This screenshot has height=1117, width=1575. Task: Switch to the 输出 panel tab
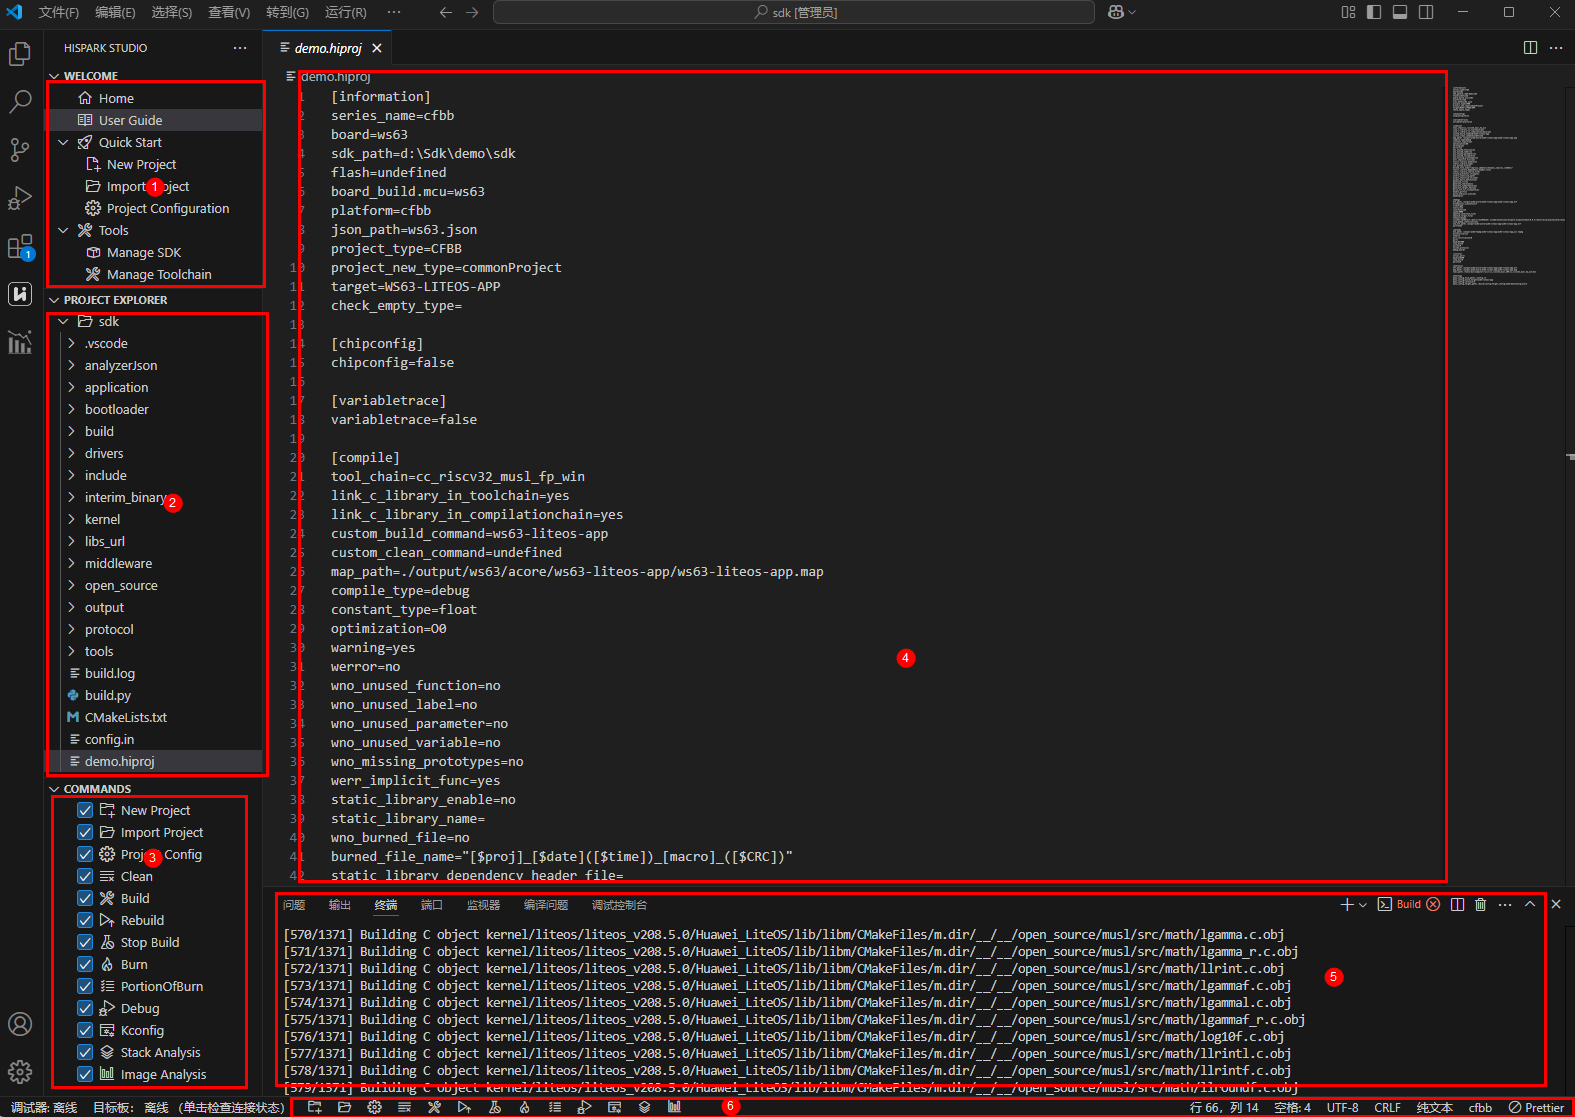tap(339, 905)
